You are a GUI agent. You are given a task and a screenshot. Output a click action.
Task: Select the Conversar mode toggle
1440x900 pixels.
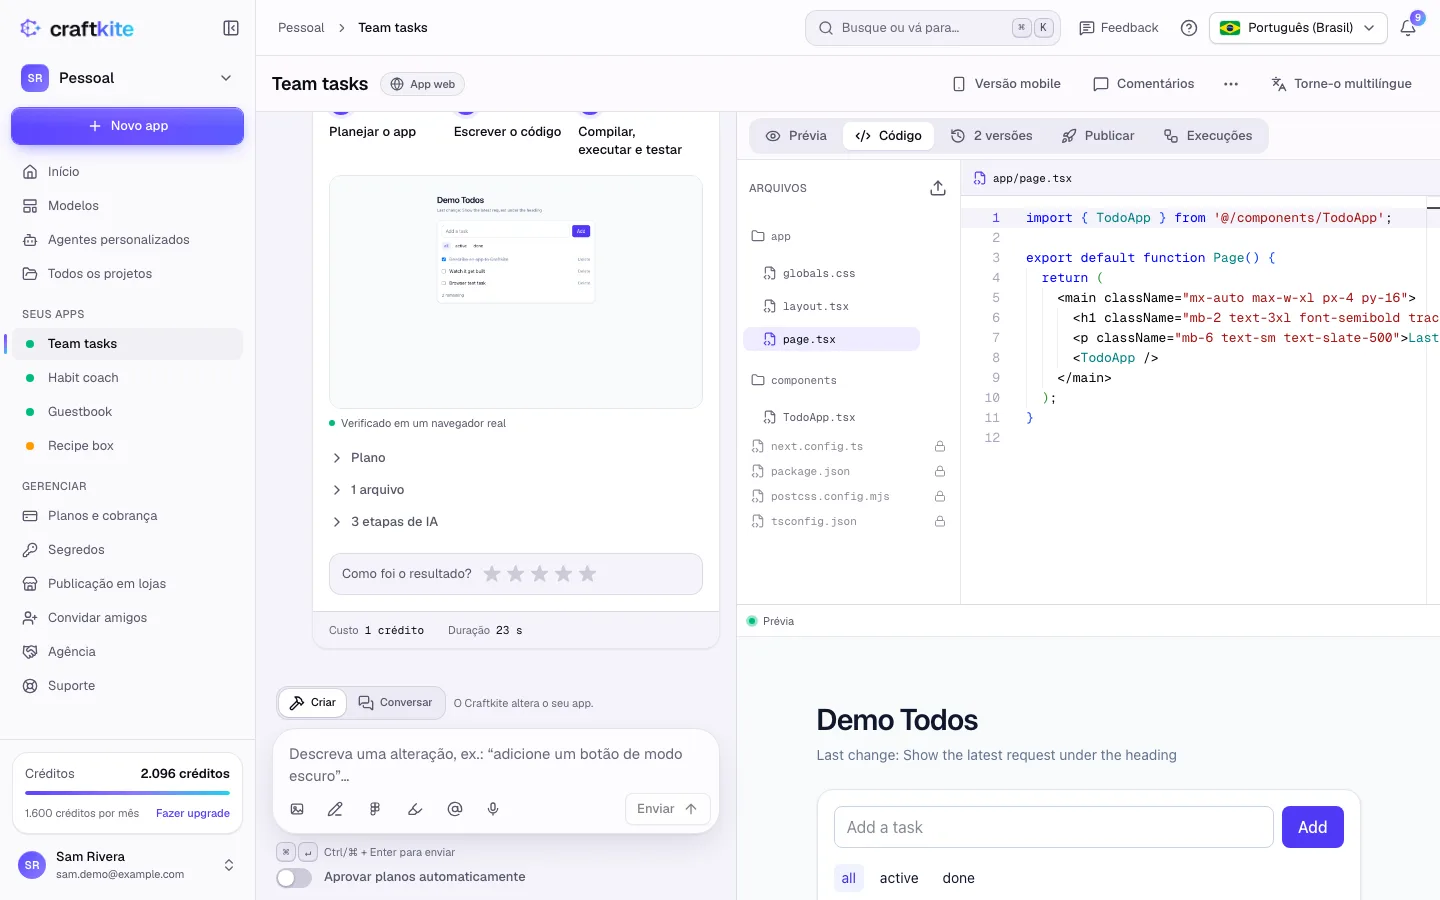click(396, 703)
